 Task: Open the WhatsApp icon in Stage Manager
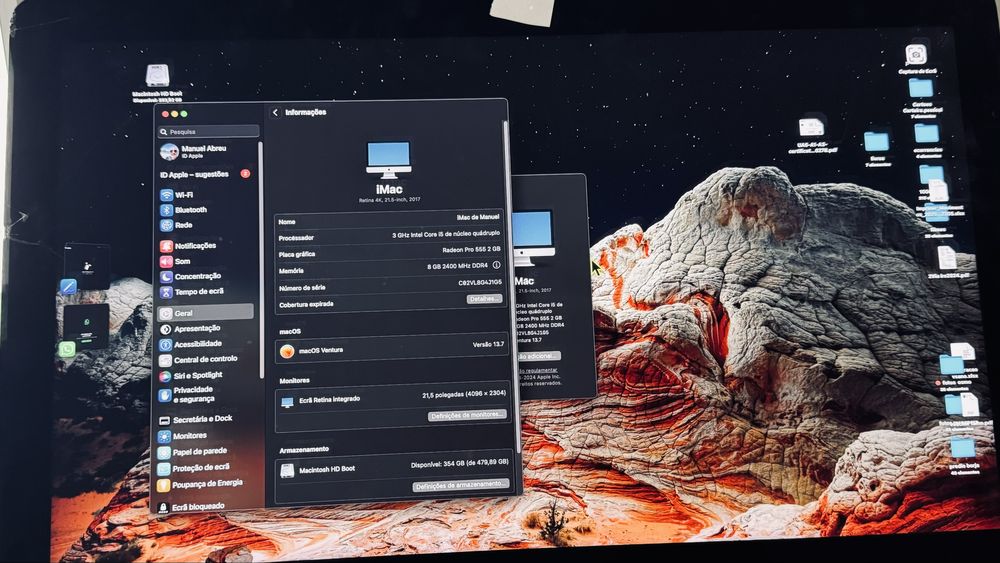point(66,349)
